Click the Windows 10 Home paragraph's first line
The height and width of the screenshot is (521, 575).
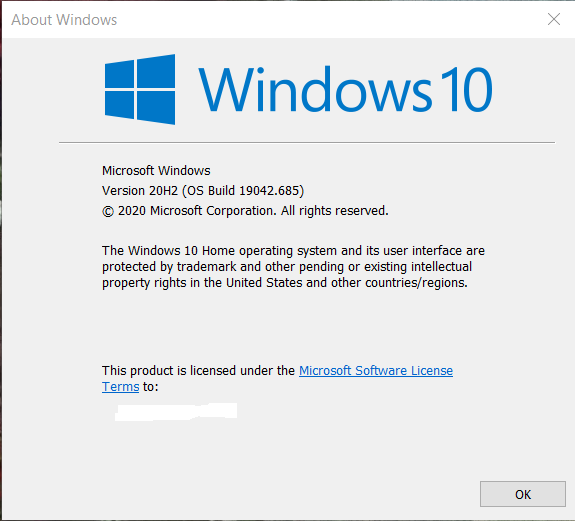pyautogui.click(x=293, y=251)
